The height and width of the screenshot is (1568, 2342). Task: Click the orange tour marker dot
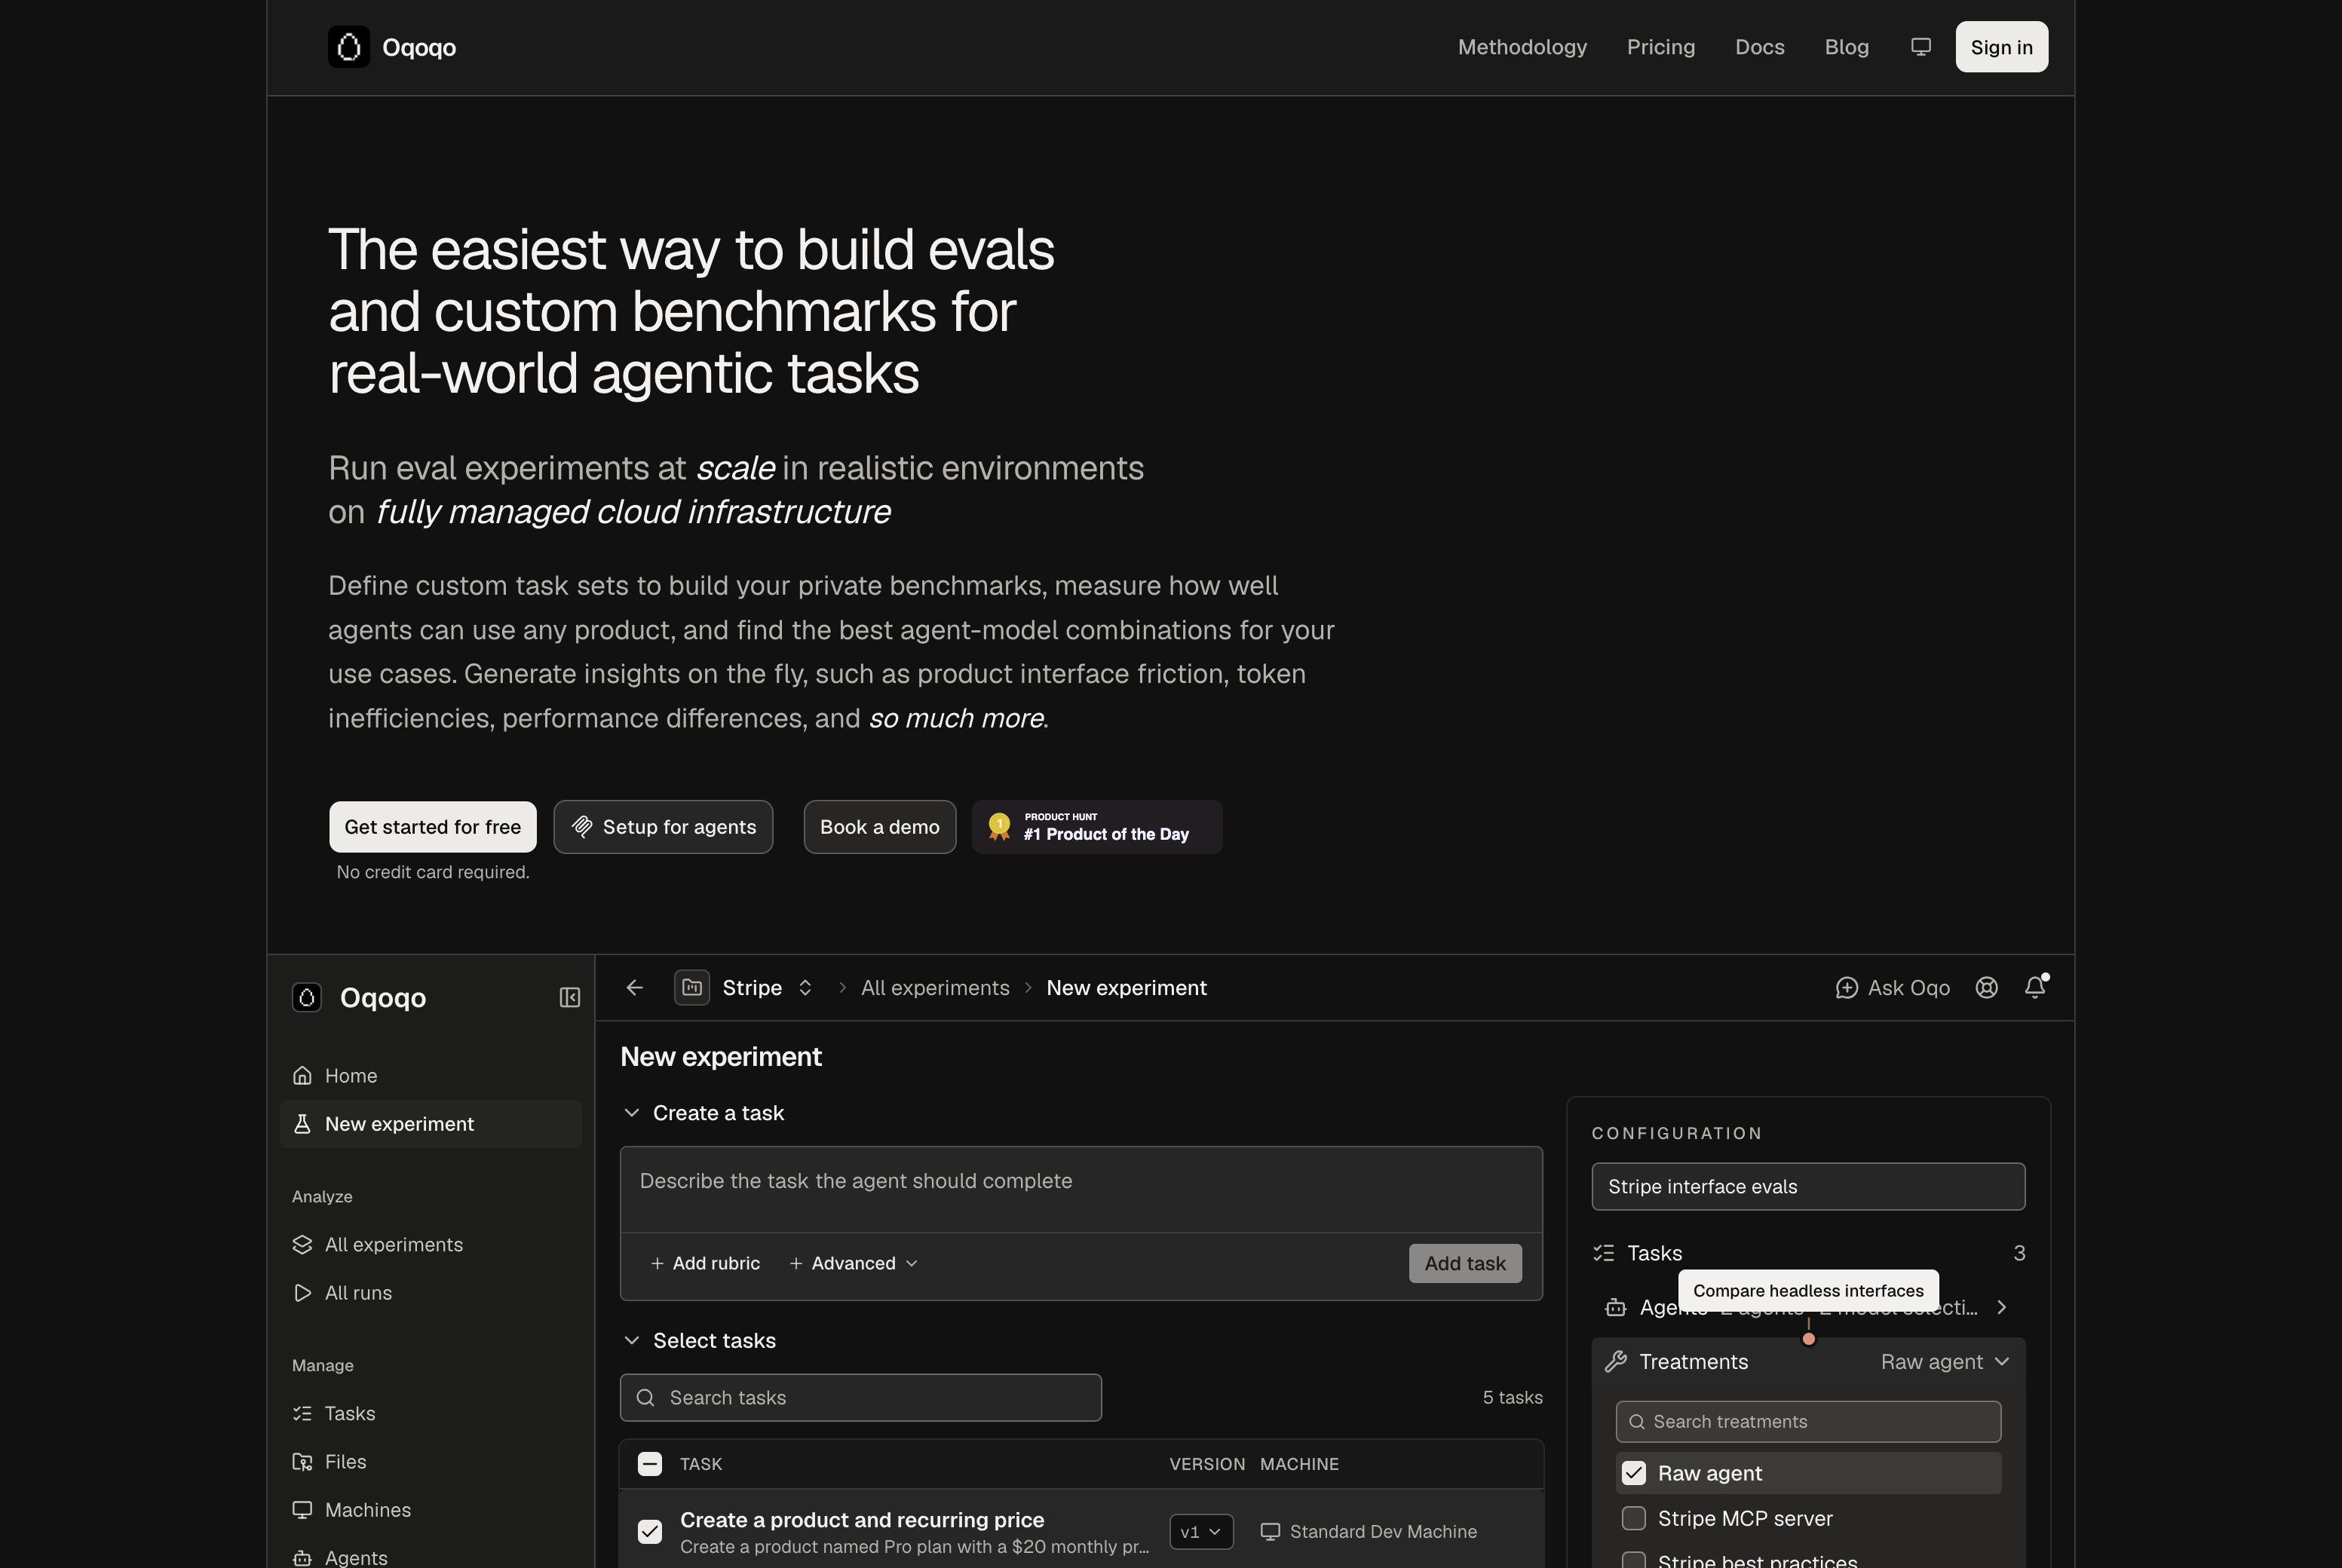[x=1809, y=1339]
